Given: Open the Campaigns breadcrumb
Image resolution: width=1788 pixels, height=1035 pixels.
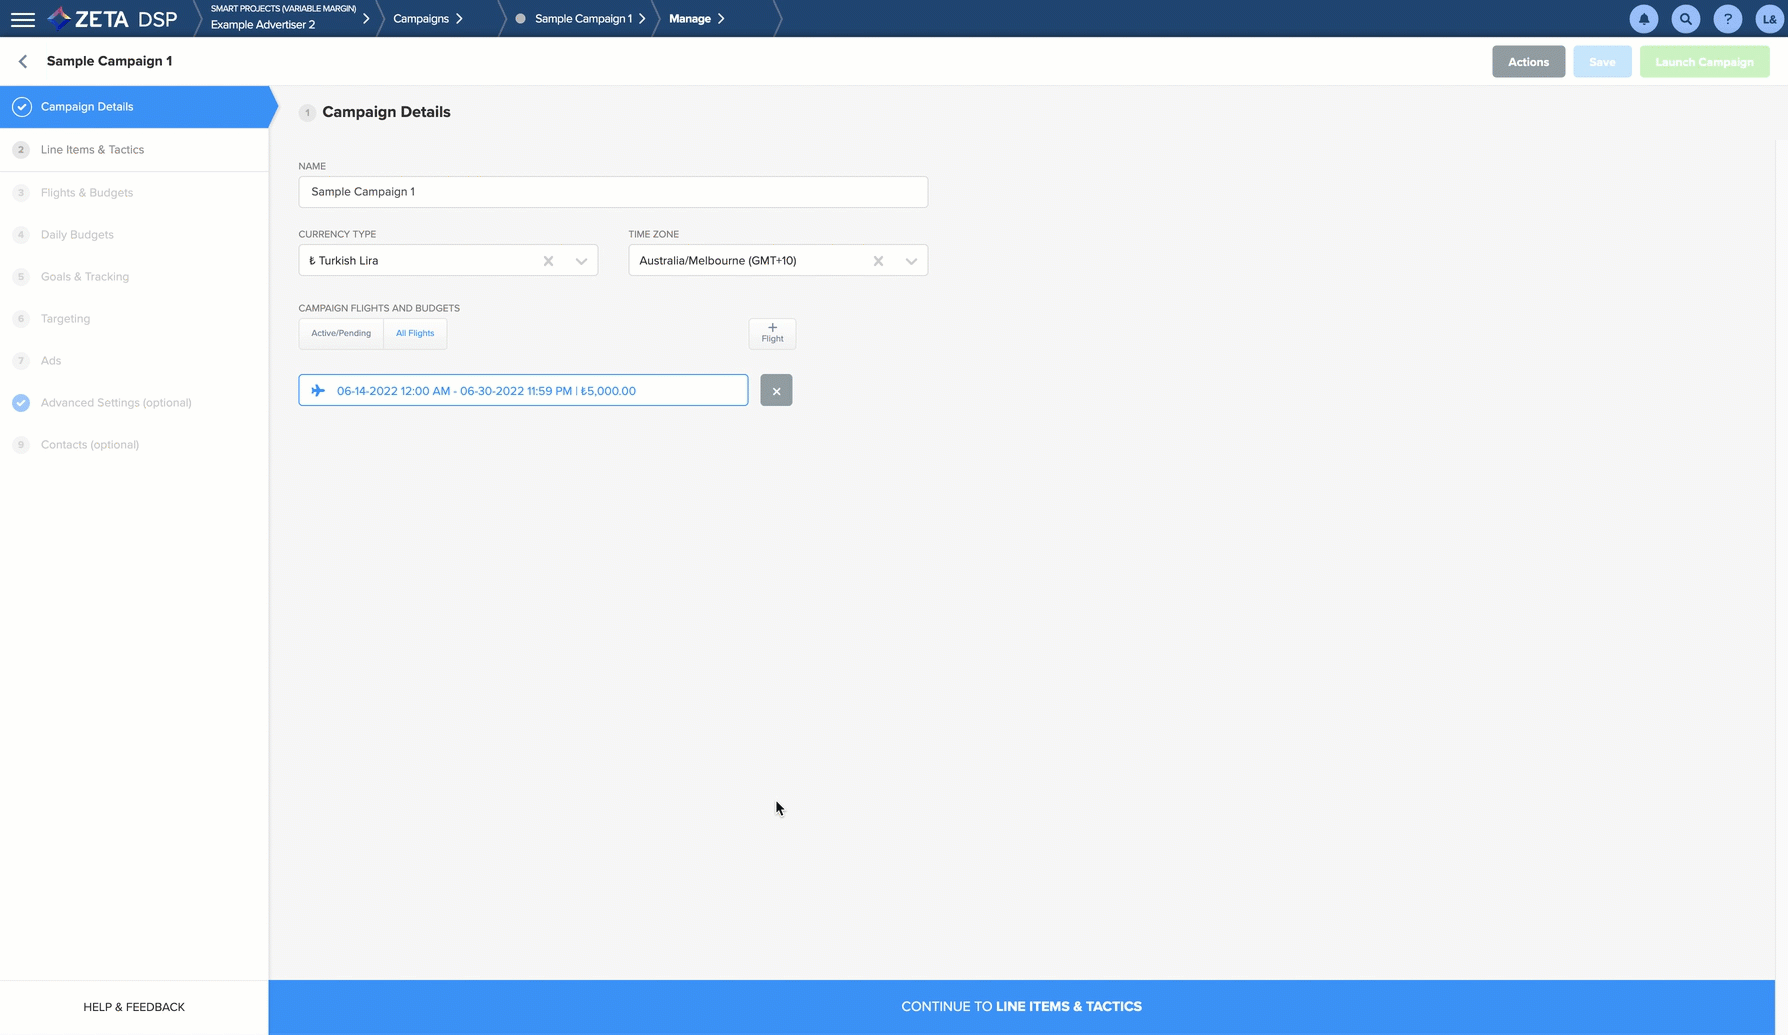Looking at the screenshot, I should pos(421,18).
